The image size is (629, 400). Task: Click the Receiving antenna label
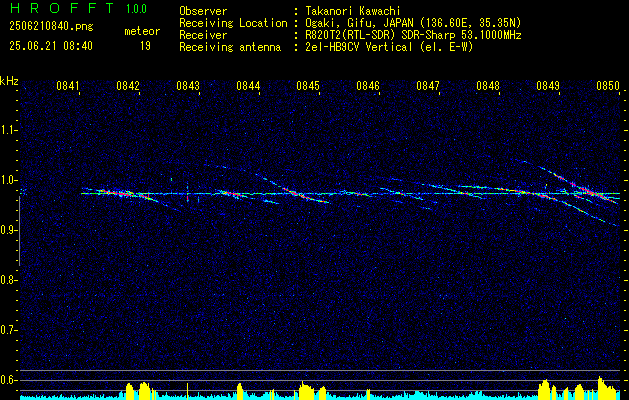click(x=230, y=47)
